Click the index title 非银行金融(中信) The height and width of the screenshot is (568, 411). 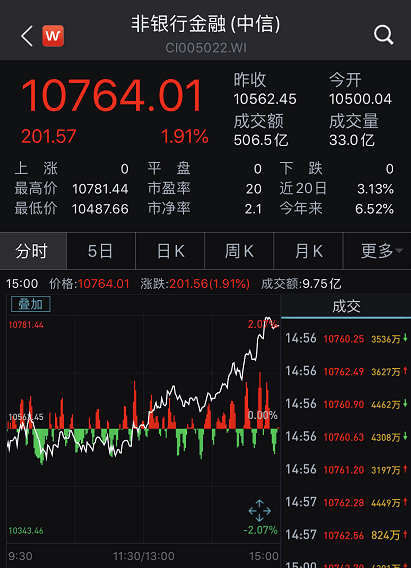pyautogui.click(x=206, y=24)
